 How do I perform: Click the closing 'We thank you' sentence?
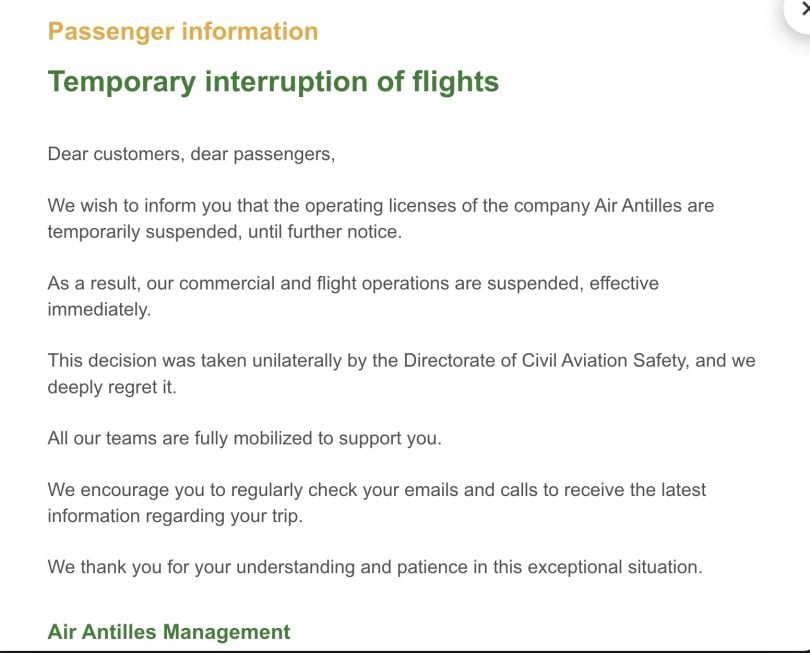point(375,567)
